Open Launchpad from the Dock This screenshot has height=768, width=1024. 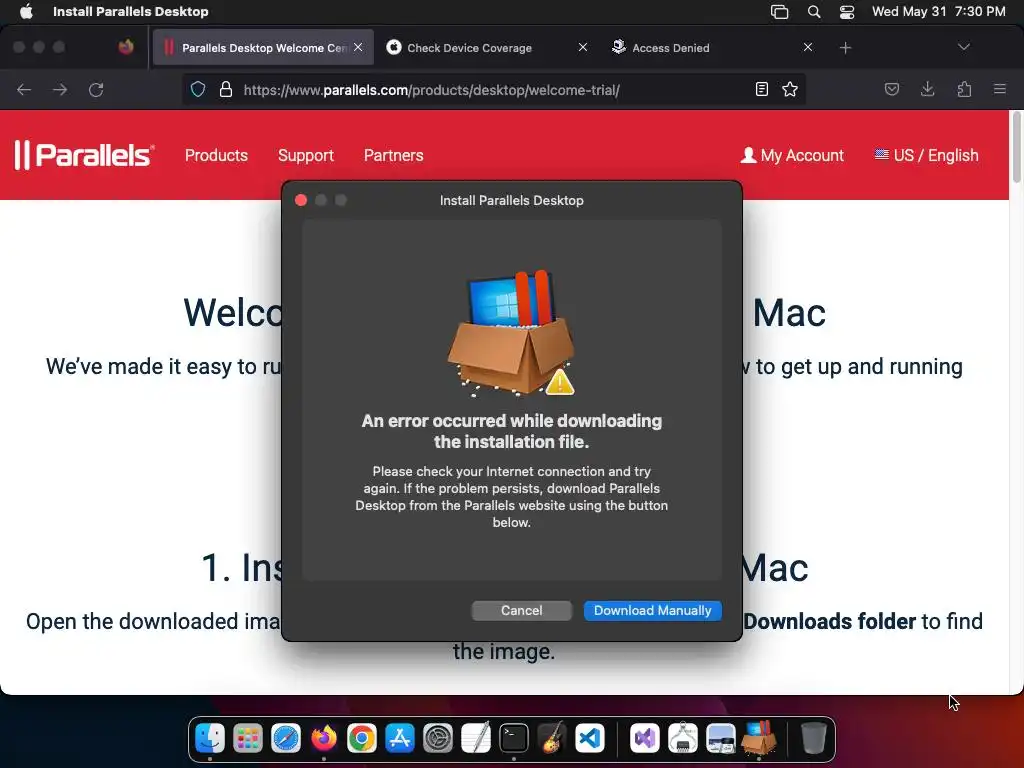[x=248, y=739]
